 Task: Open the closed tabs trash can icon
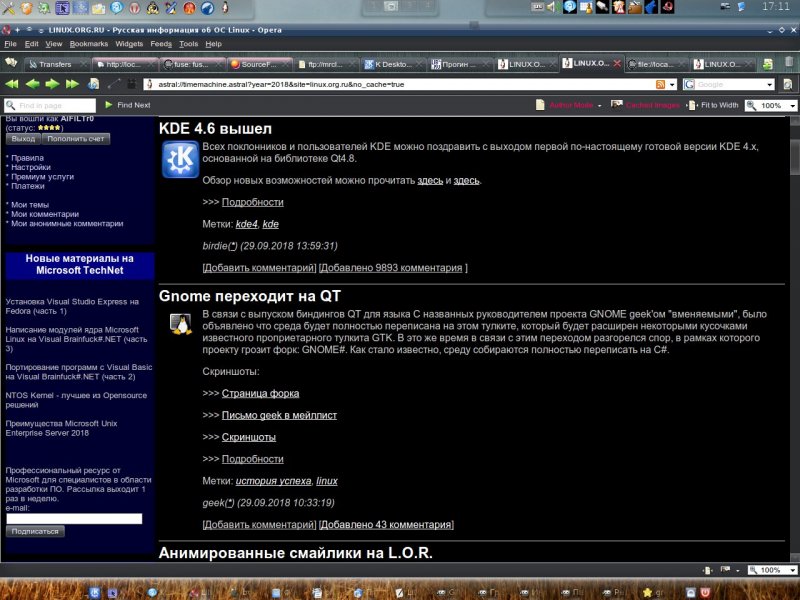(789, 63)
